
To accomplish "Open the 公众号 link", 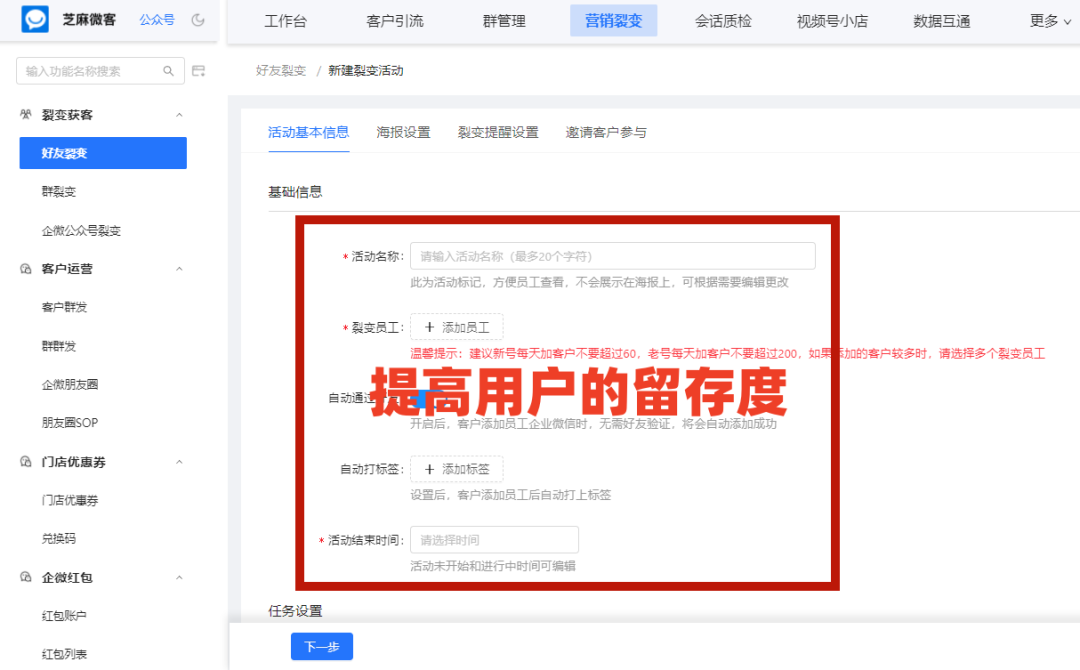I will click(156, 20).
